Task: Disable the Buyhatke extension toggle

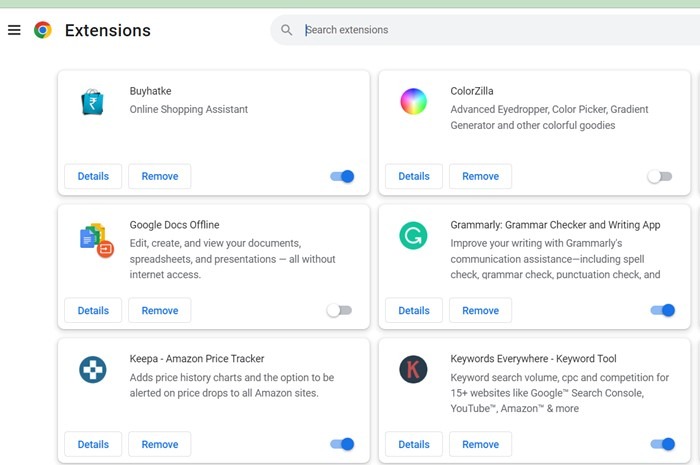Action: click(x=342, y=176)
